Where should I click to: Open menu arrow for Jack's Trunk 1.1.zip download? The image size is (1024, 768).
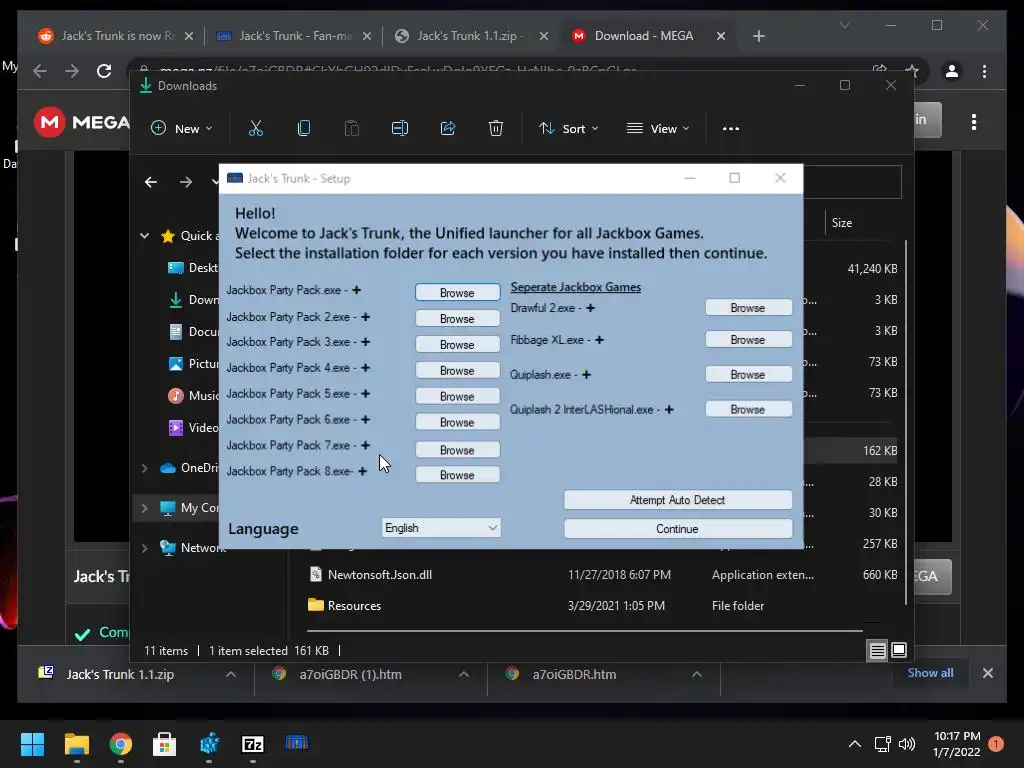click(x=231, y=674)
